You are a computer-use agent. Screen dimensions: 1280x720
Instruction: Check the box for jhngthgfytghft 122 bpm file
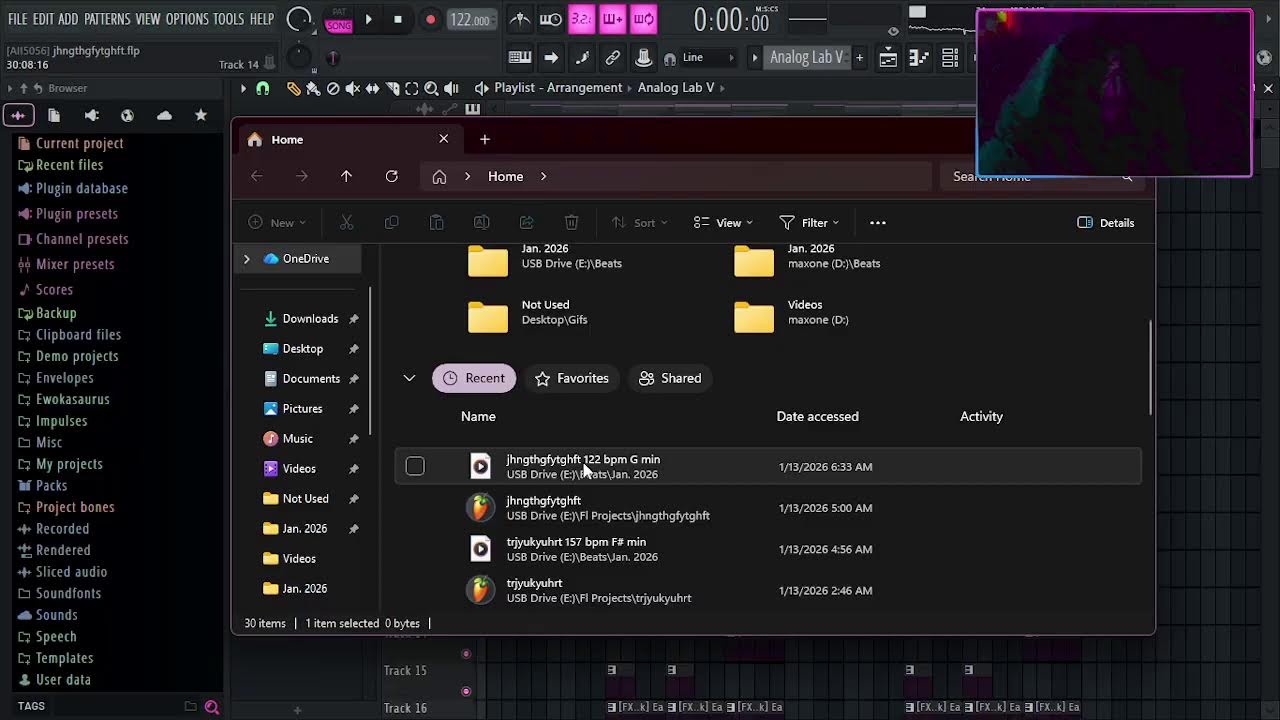pos(415,466)
